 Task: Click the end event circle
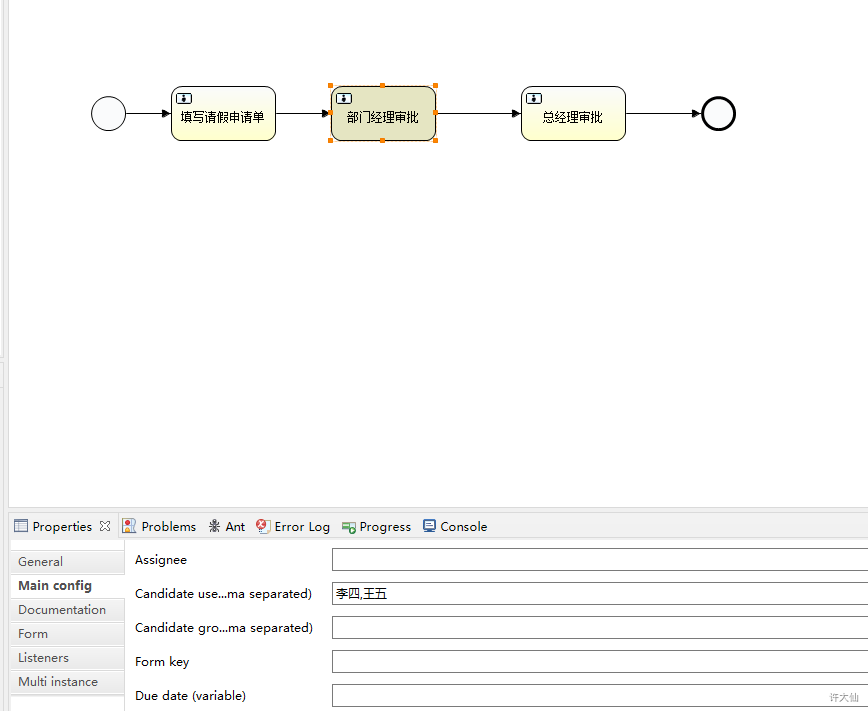click(718, 114)
